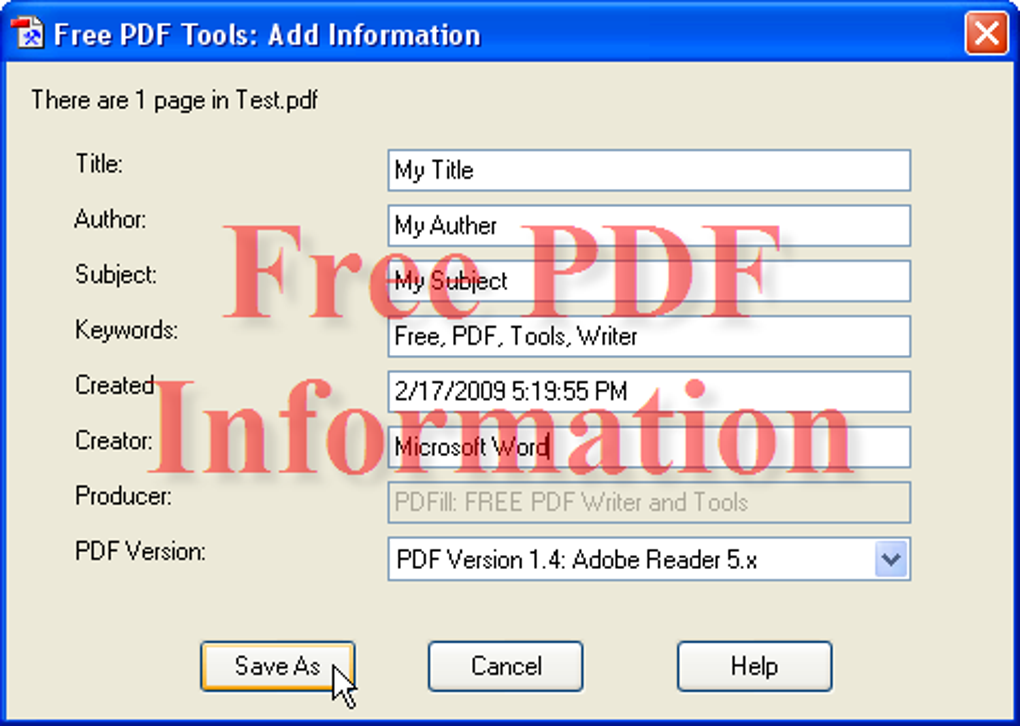
Task: Click the grayed-out Producer field
Action: (x=648, y=502)
